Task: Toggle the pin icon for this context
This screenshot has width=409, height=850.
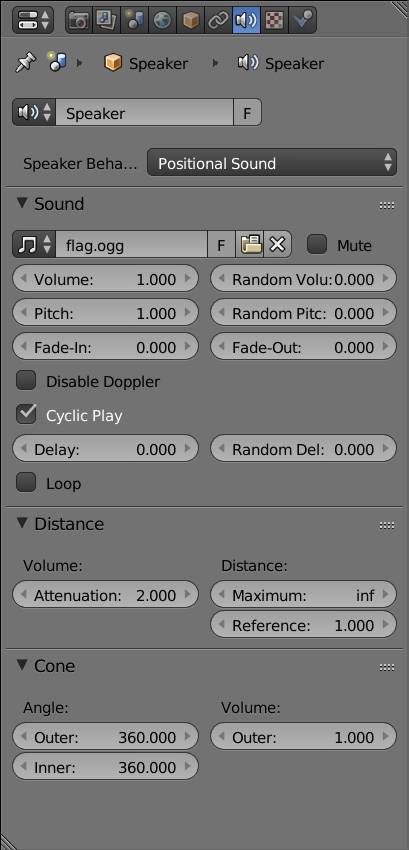Action: coord(25,63)
